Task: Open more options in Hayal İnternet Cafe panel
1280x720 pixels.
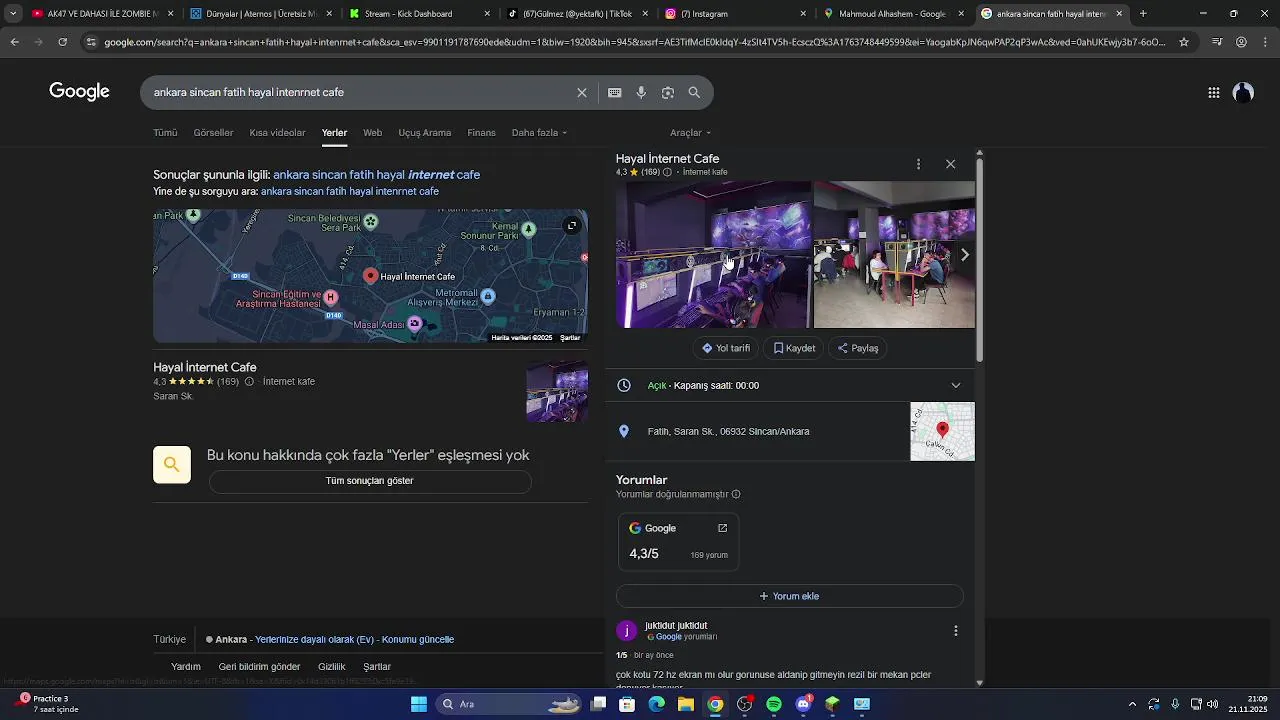Action: [918, 164]
